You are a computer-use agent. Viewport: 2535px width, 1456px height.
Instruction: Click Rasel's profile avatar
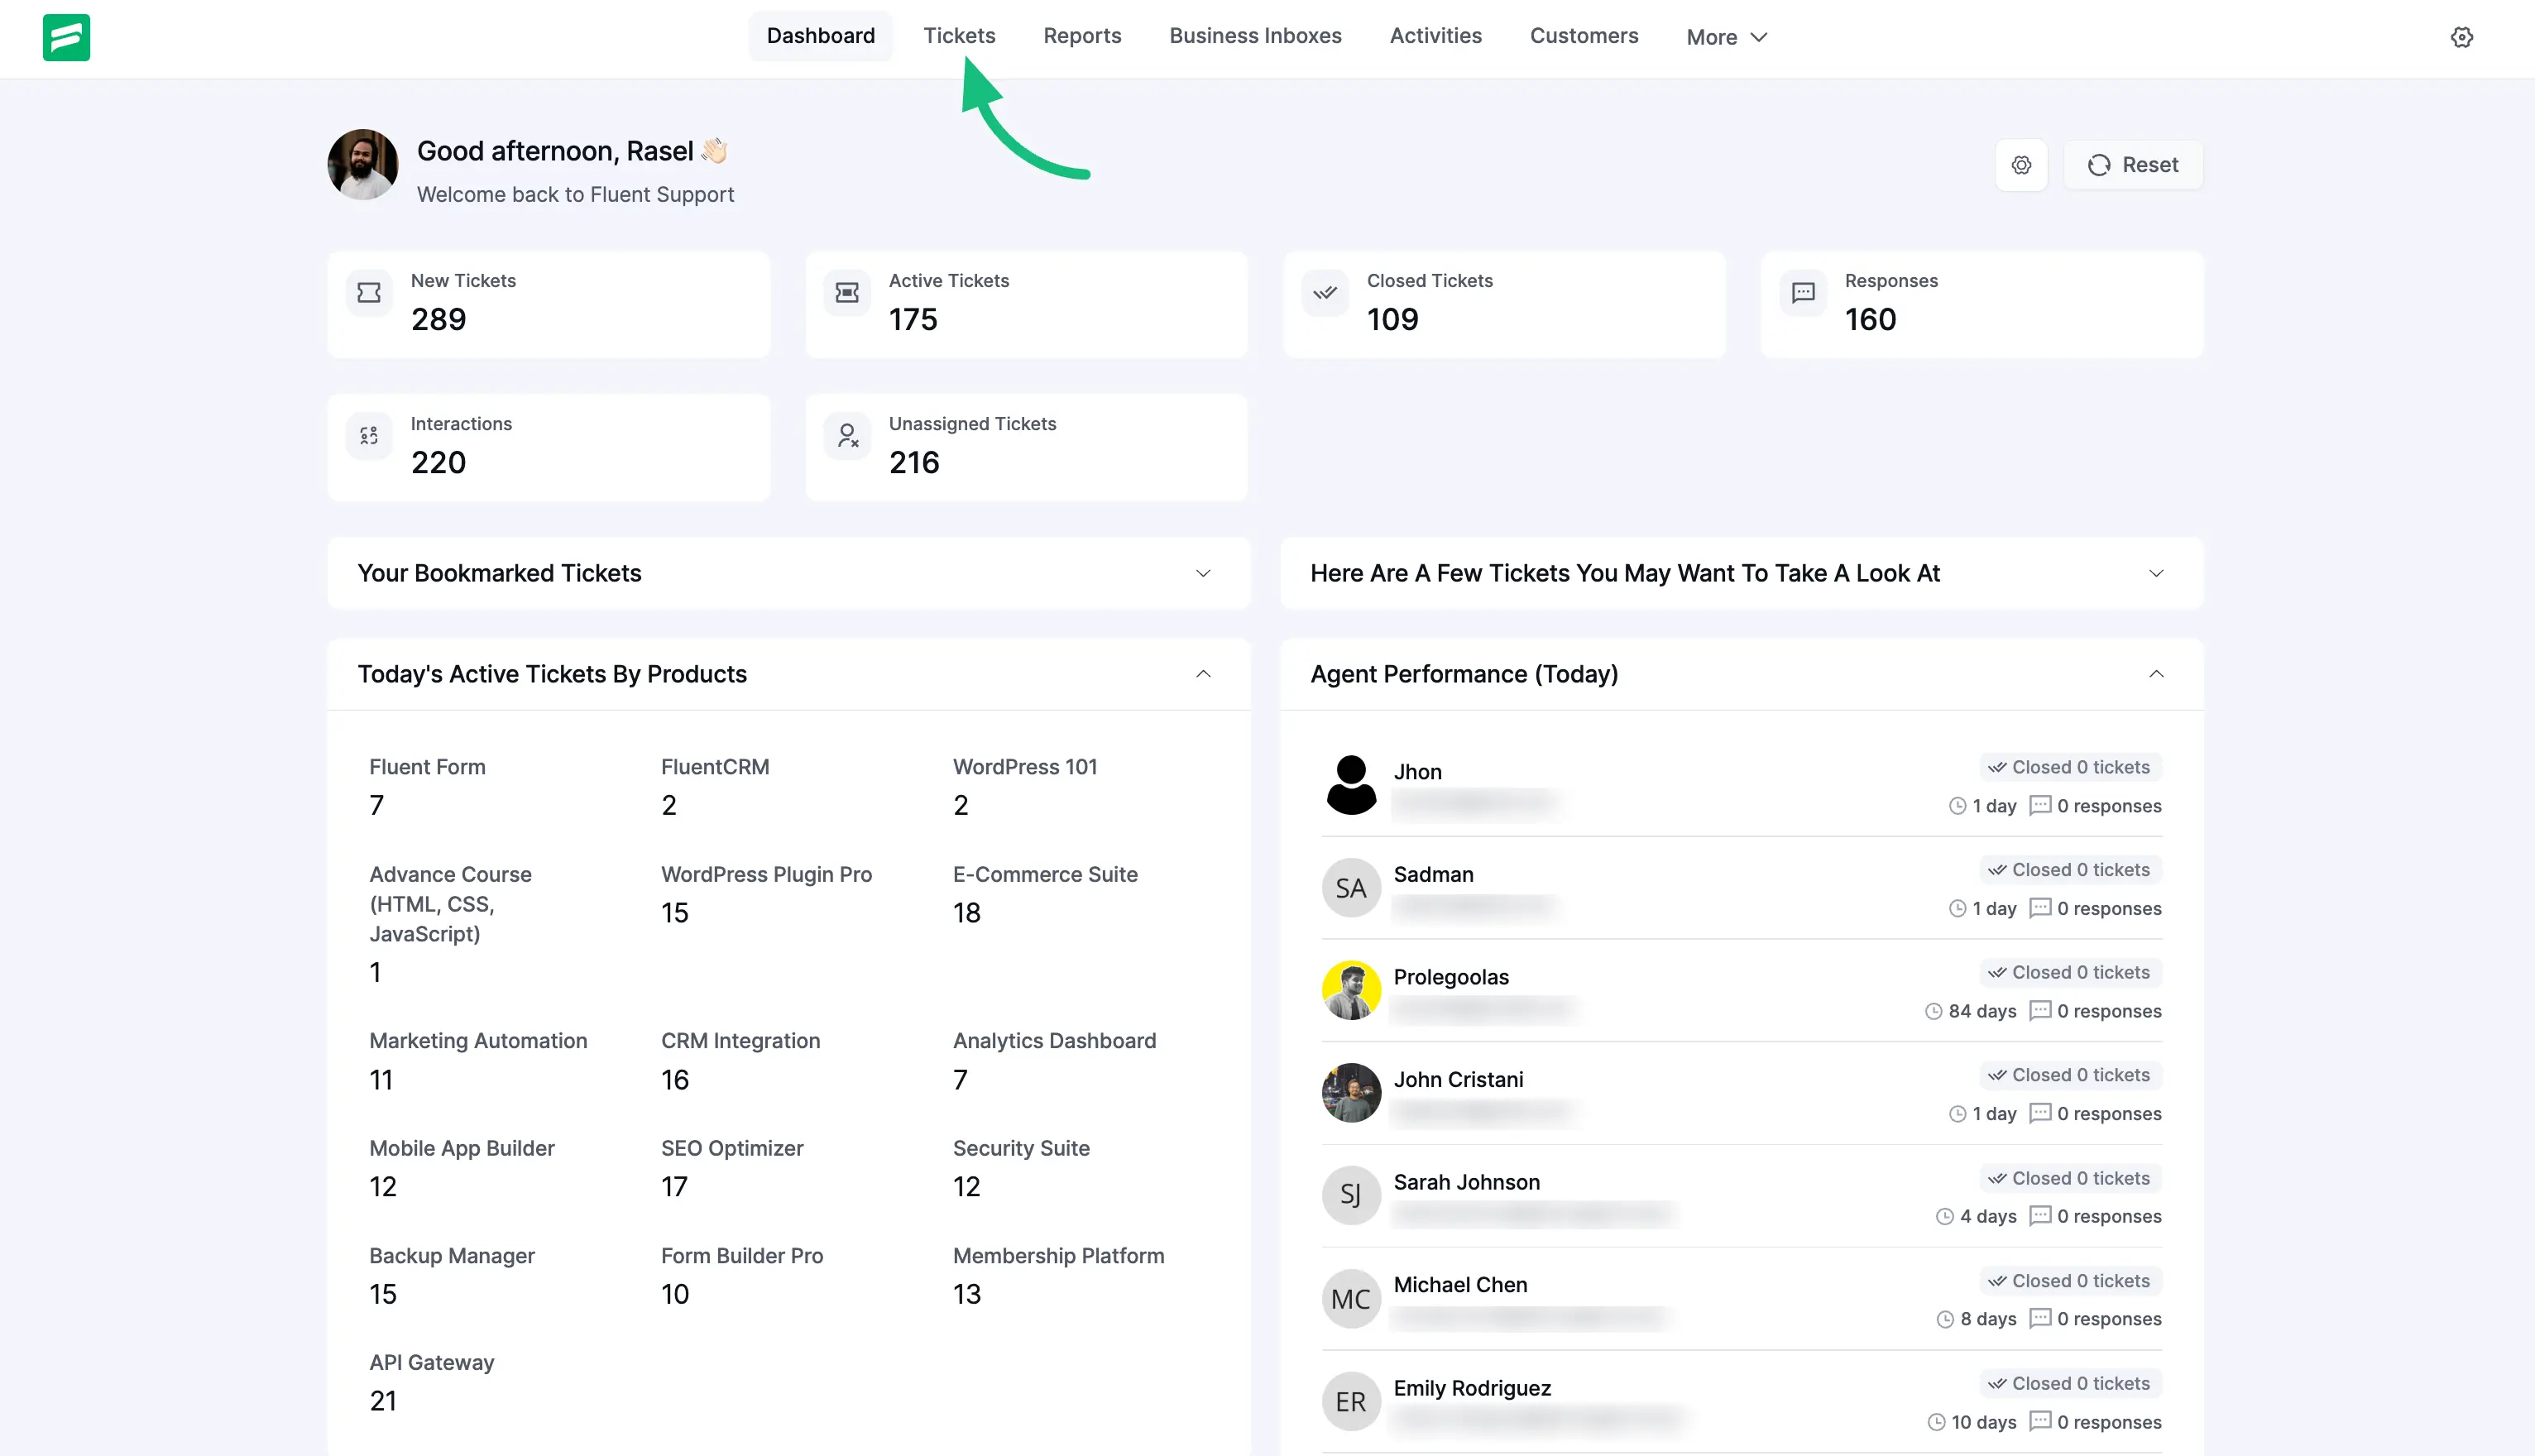363,165
